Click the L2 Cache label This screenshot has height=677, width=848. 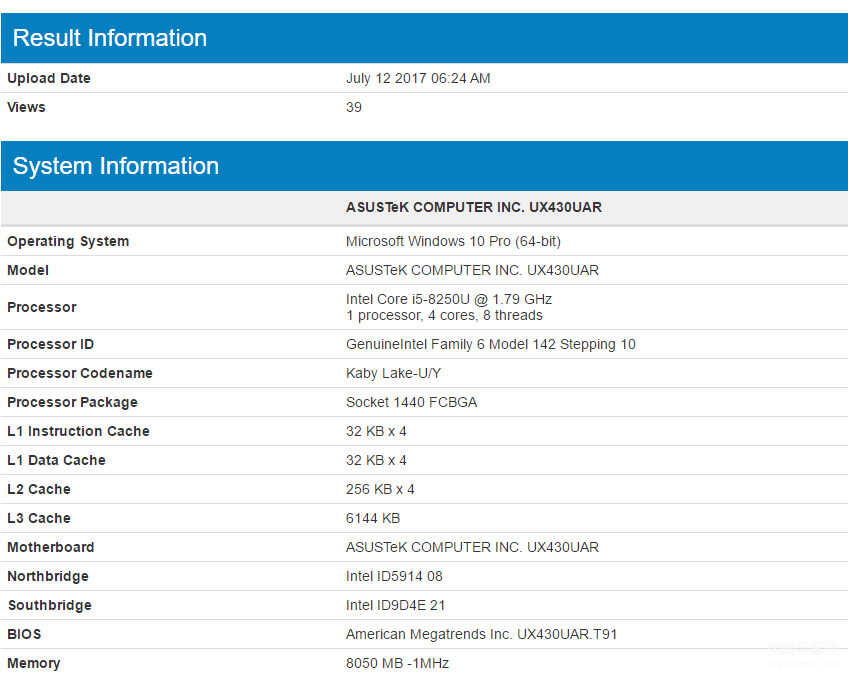[39, 489]
